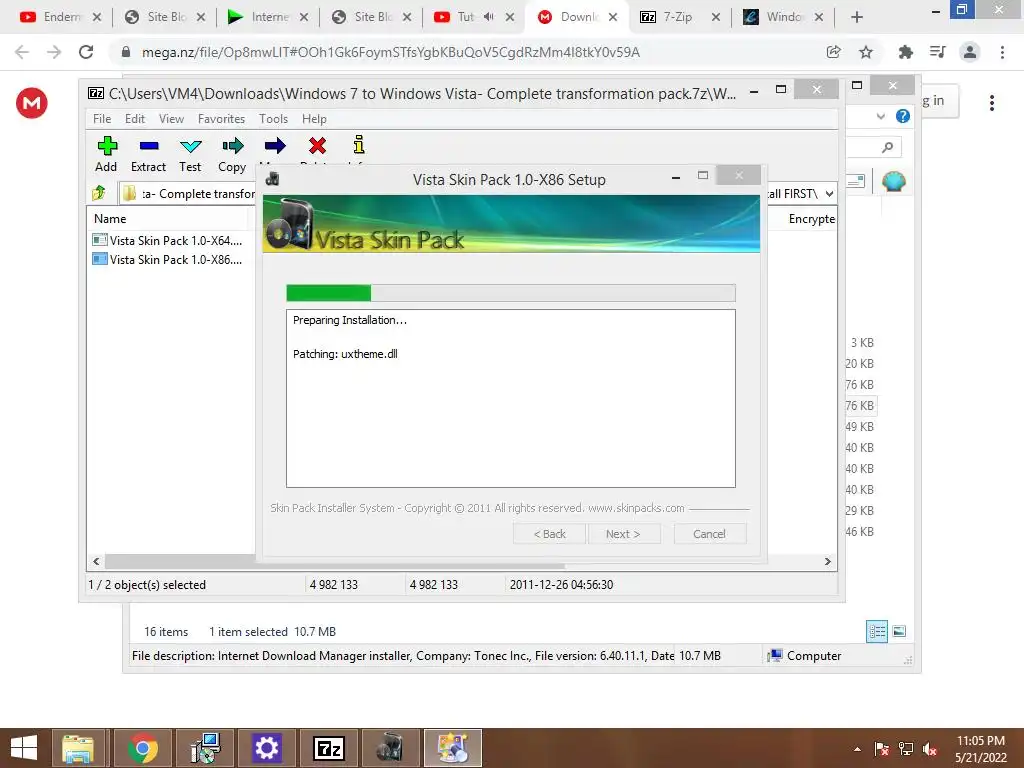
Task: Click the Back button in setup
Action: click(550, 534)
